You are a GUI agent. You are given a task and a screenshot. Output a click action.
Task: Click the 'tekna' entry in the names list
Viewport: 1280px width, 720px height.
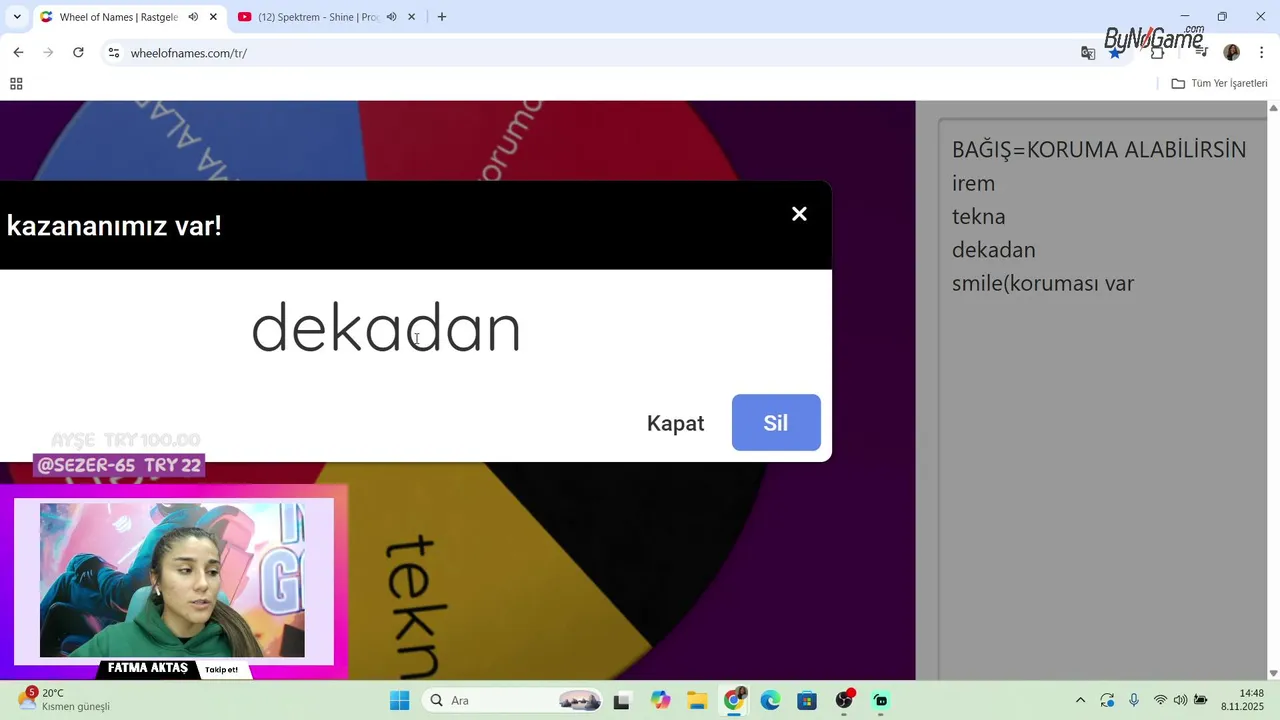point(979,216)
